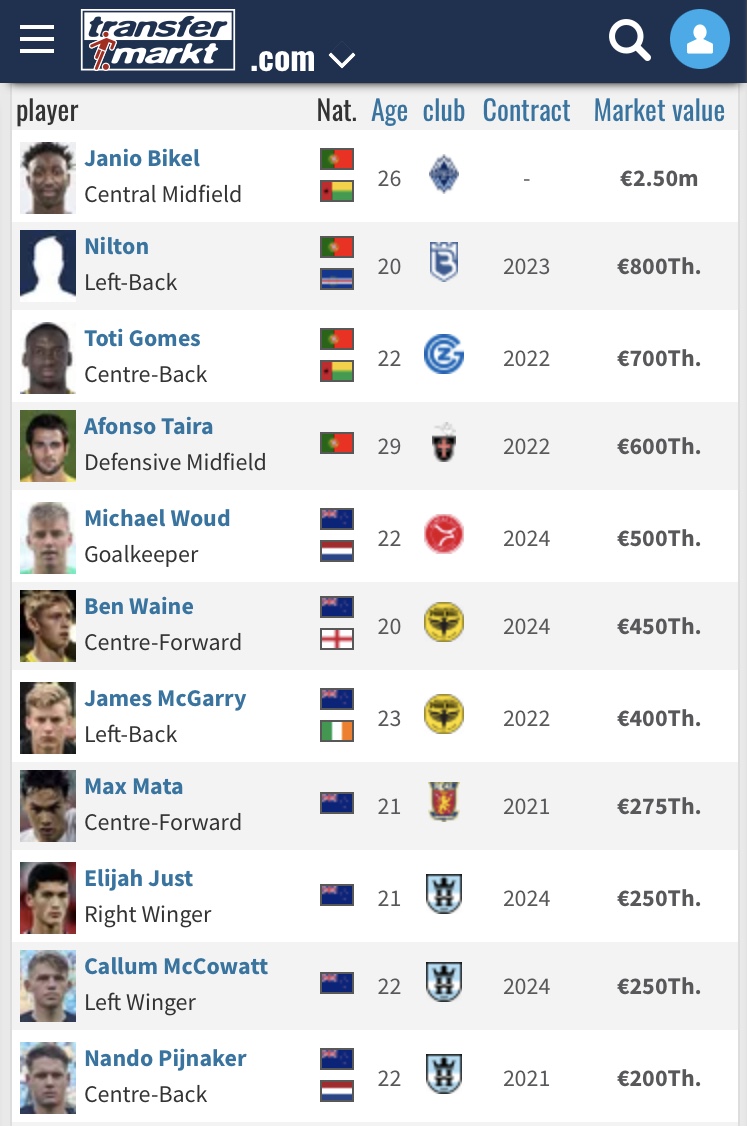This screenshot has height=1126, width=747.
Task: Sort table by Market value column
Action: tap(659, 111)
